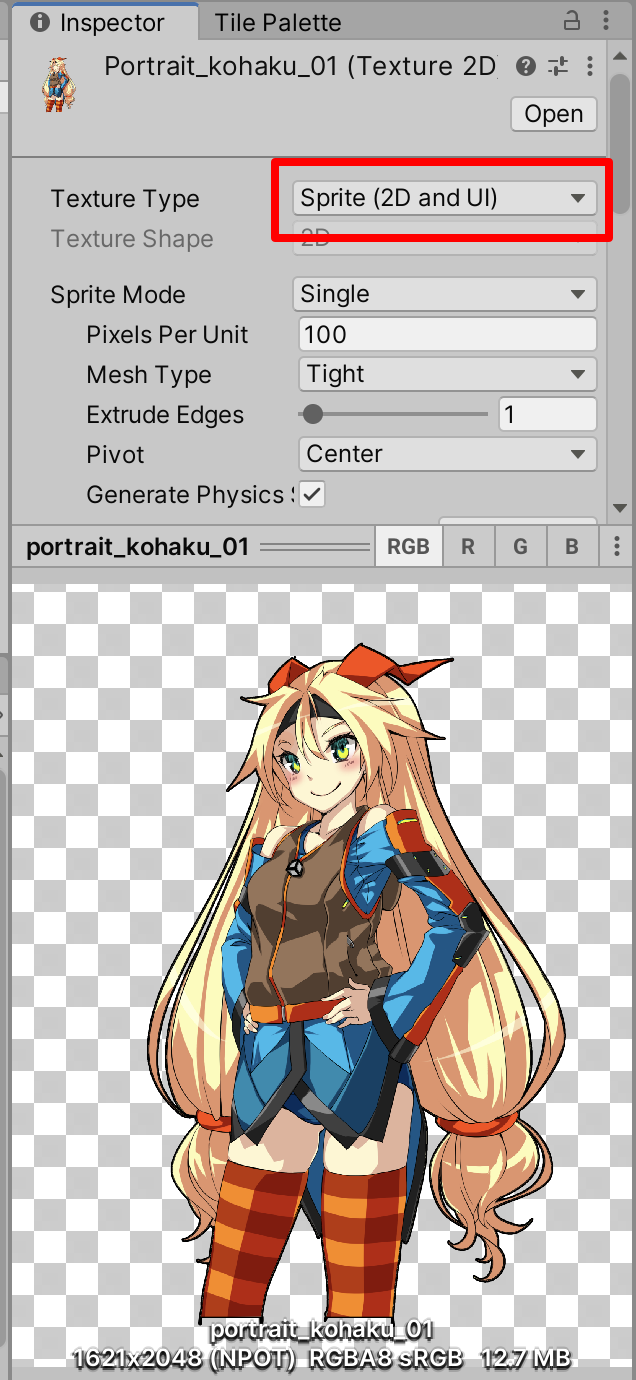The width and height of the screenshot is (636, 1380).
Task: Click the Pixels Per Unit label
Action: pos(167,335)
